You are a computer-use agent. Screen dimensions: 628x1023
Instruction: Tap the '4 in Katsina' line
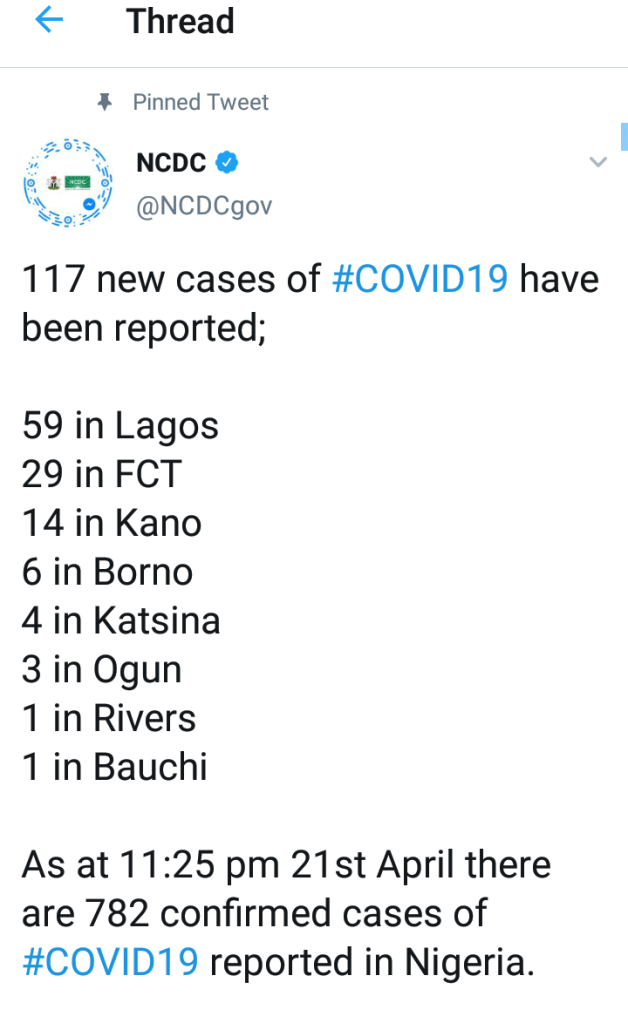click(120, 620)
